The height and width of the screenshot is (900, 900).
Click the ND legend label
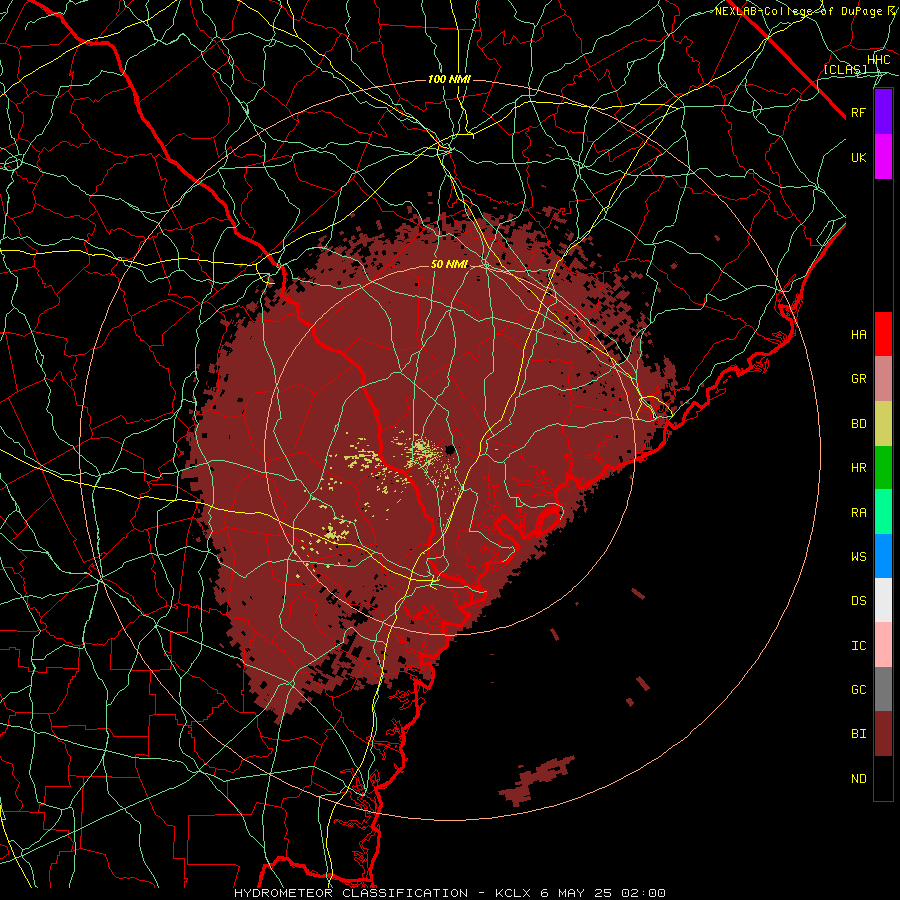pyautogui.click(x=859, y=779)
